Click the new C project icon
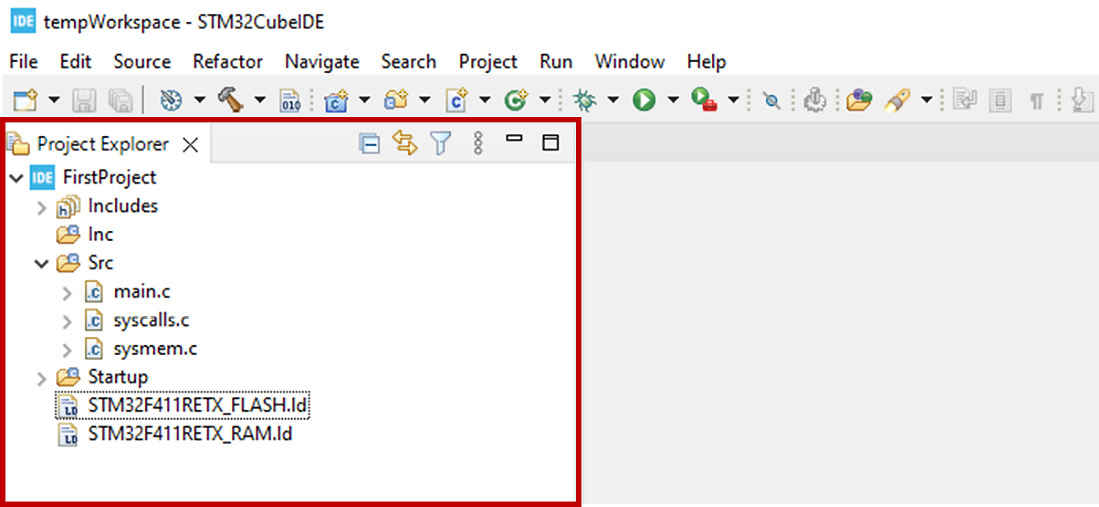This screenshot has height=507, width=1099. tap(336, 100)
